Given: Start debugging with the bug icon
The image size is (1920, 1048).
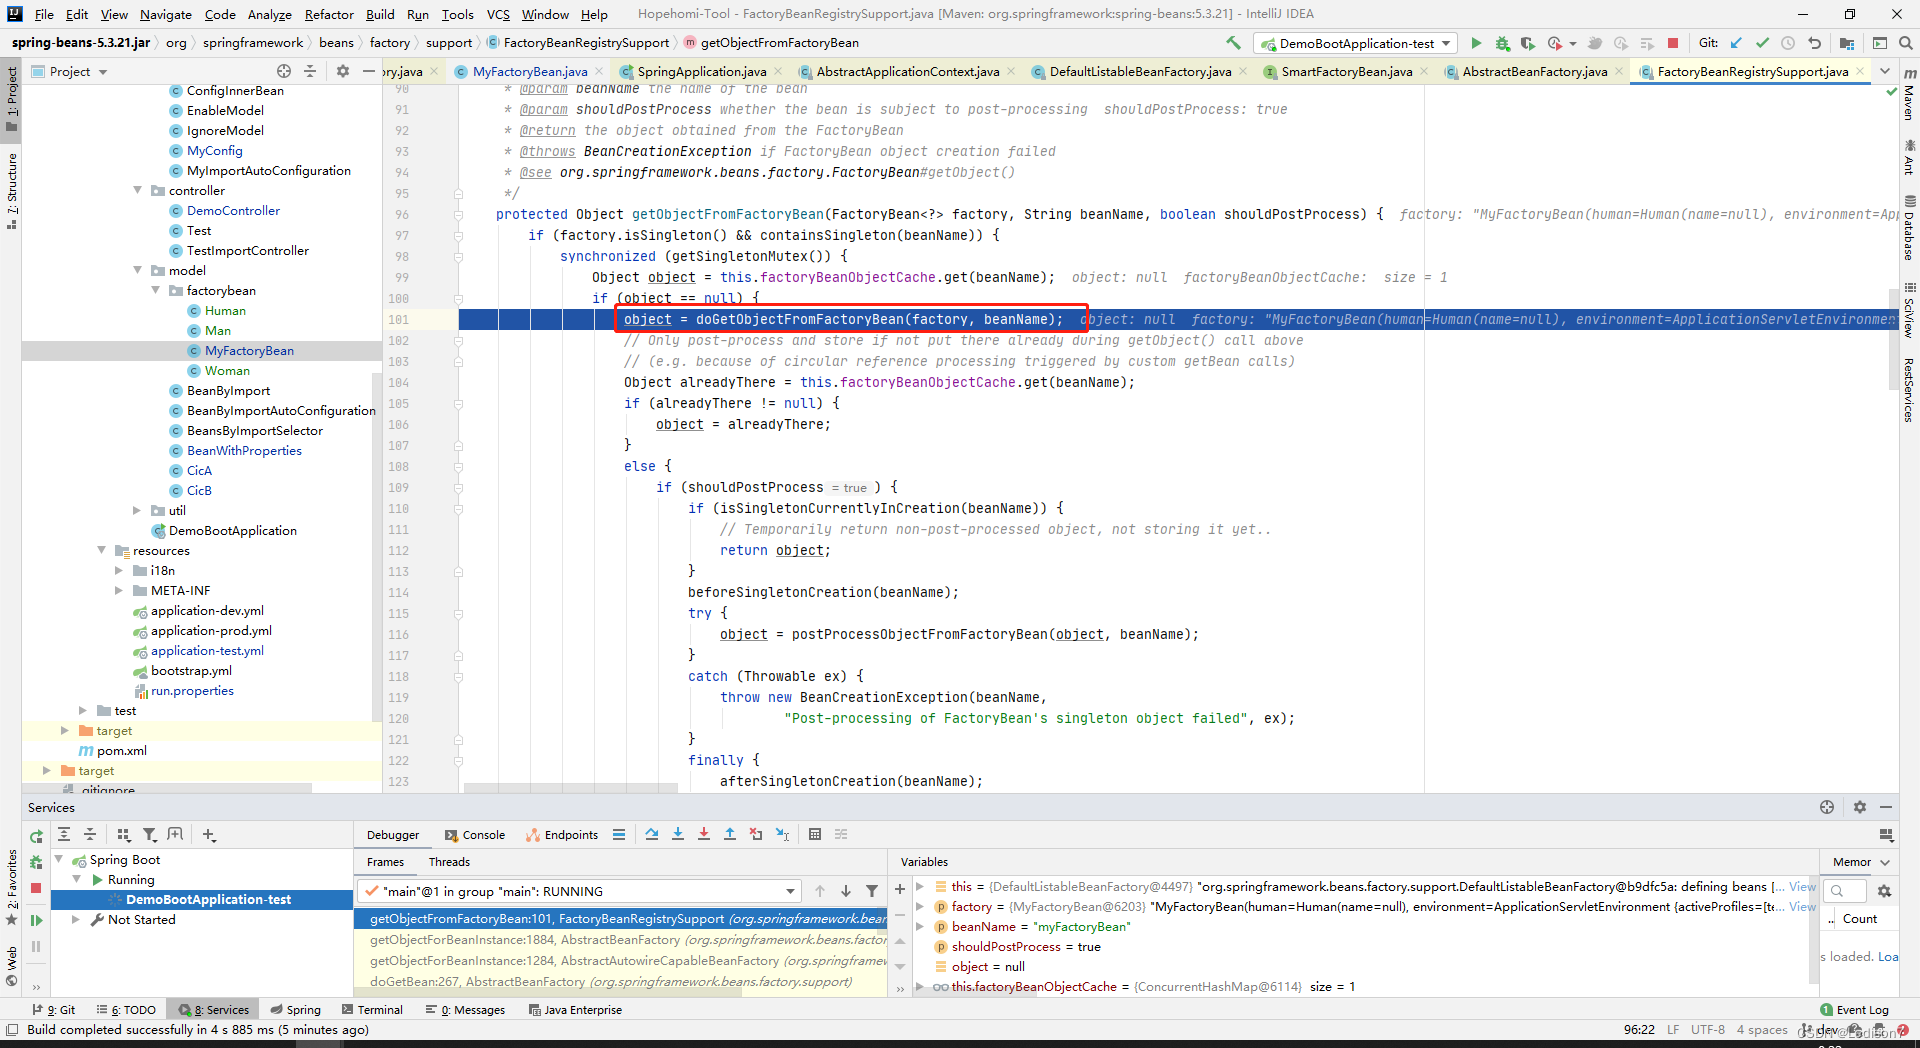Looking at the screenshot, I should tap(1502, 43).
